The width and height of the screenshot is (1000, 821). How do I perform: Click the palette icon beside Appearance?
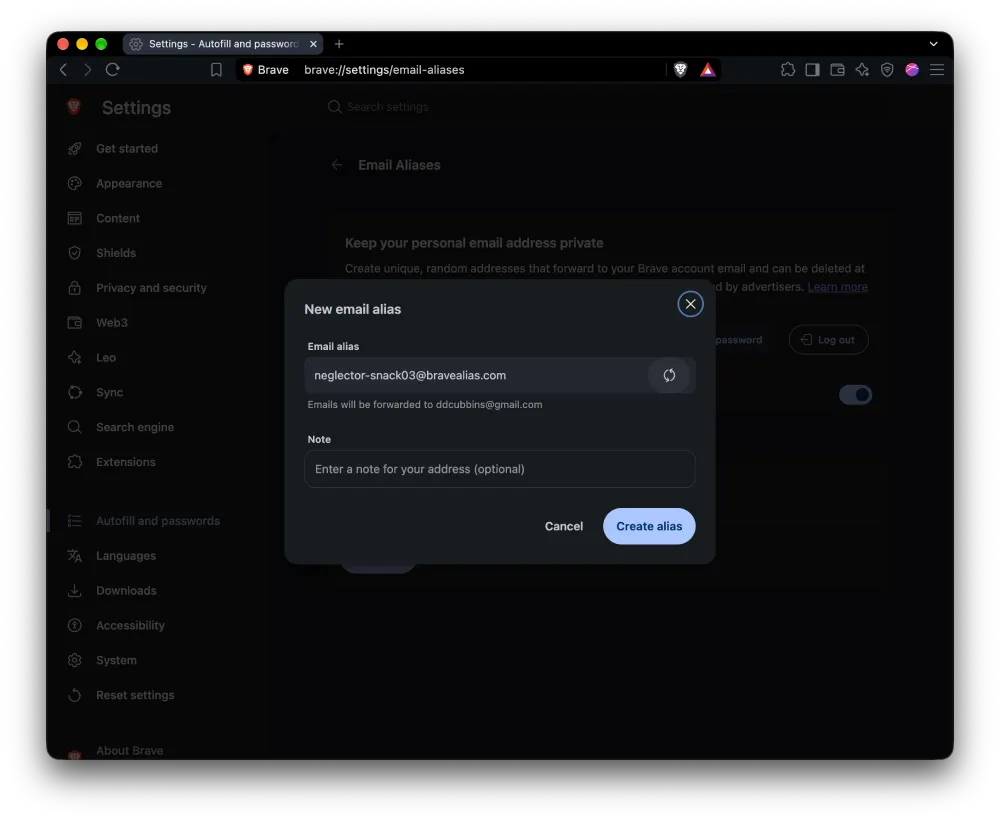[x=75, y=184]
